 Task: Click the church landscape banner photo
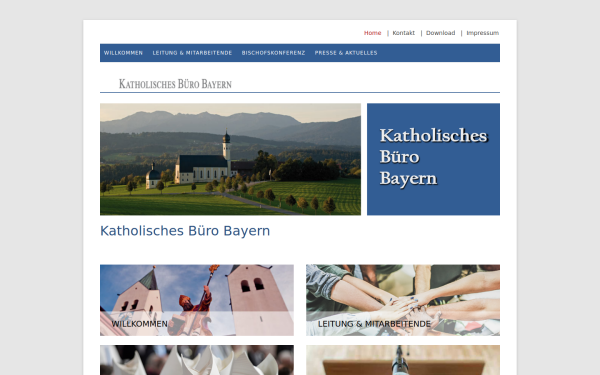tap(230, 159)
